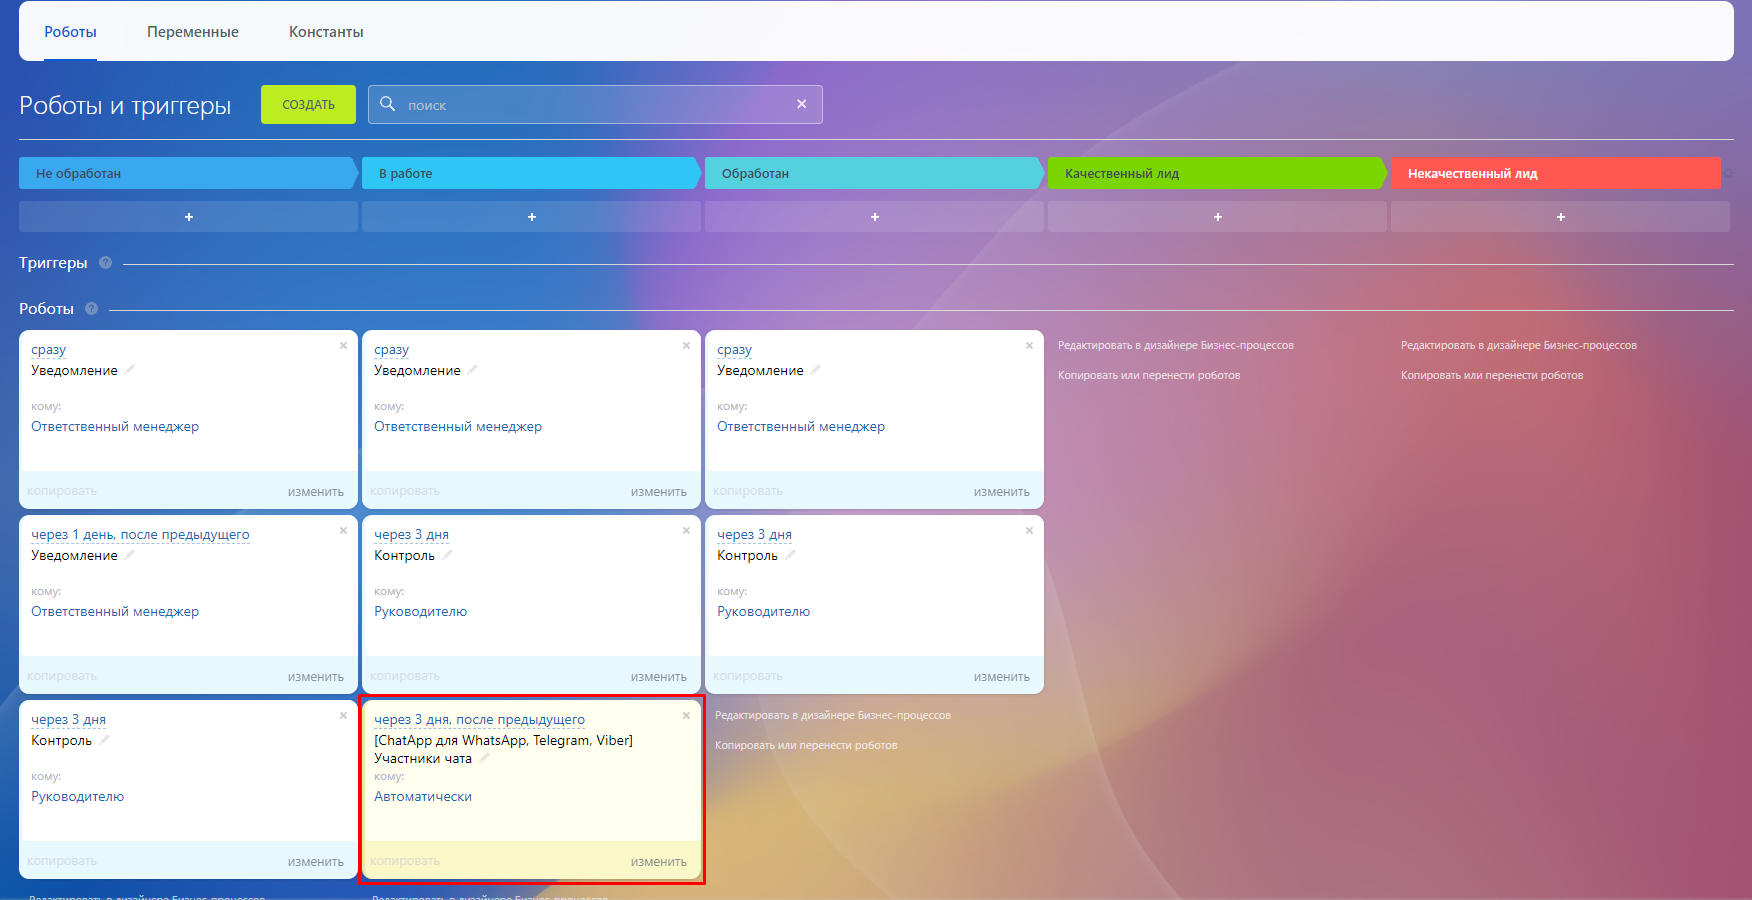1752x900 pixels.
Task: Change delay 'через 1 день, после предыдущего'
Action: (140, 535)
